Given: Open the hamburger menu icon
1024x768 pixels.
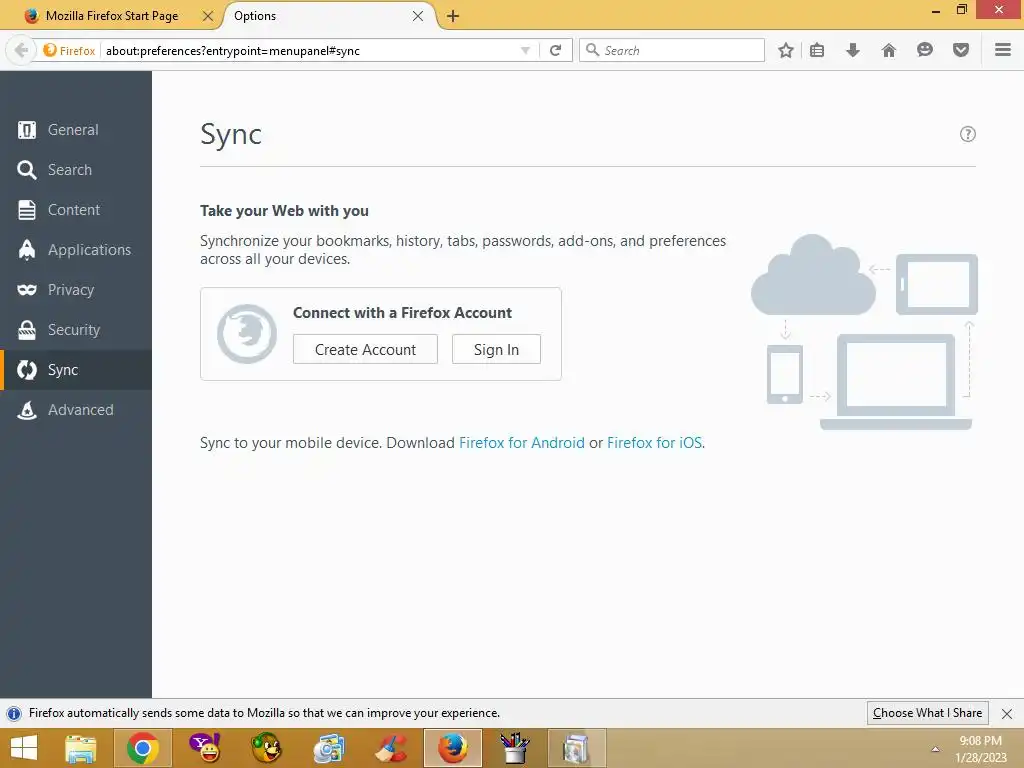Looking at the screenshot, I should pyautogui.click(x=1003, y=50).
